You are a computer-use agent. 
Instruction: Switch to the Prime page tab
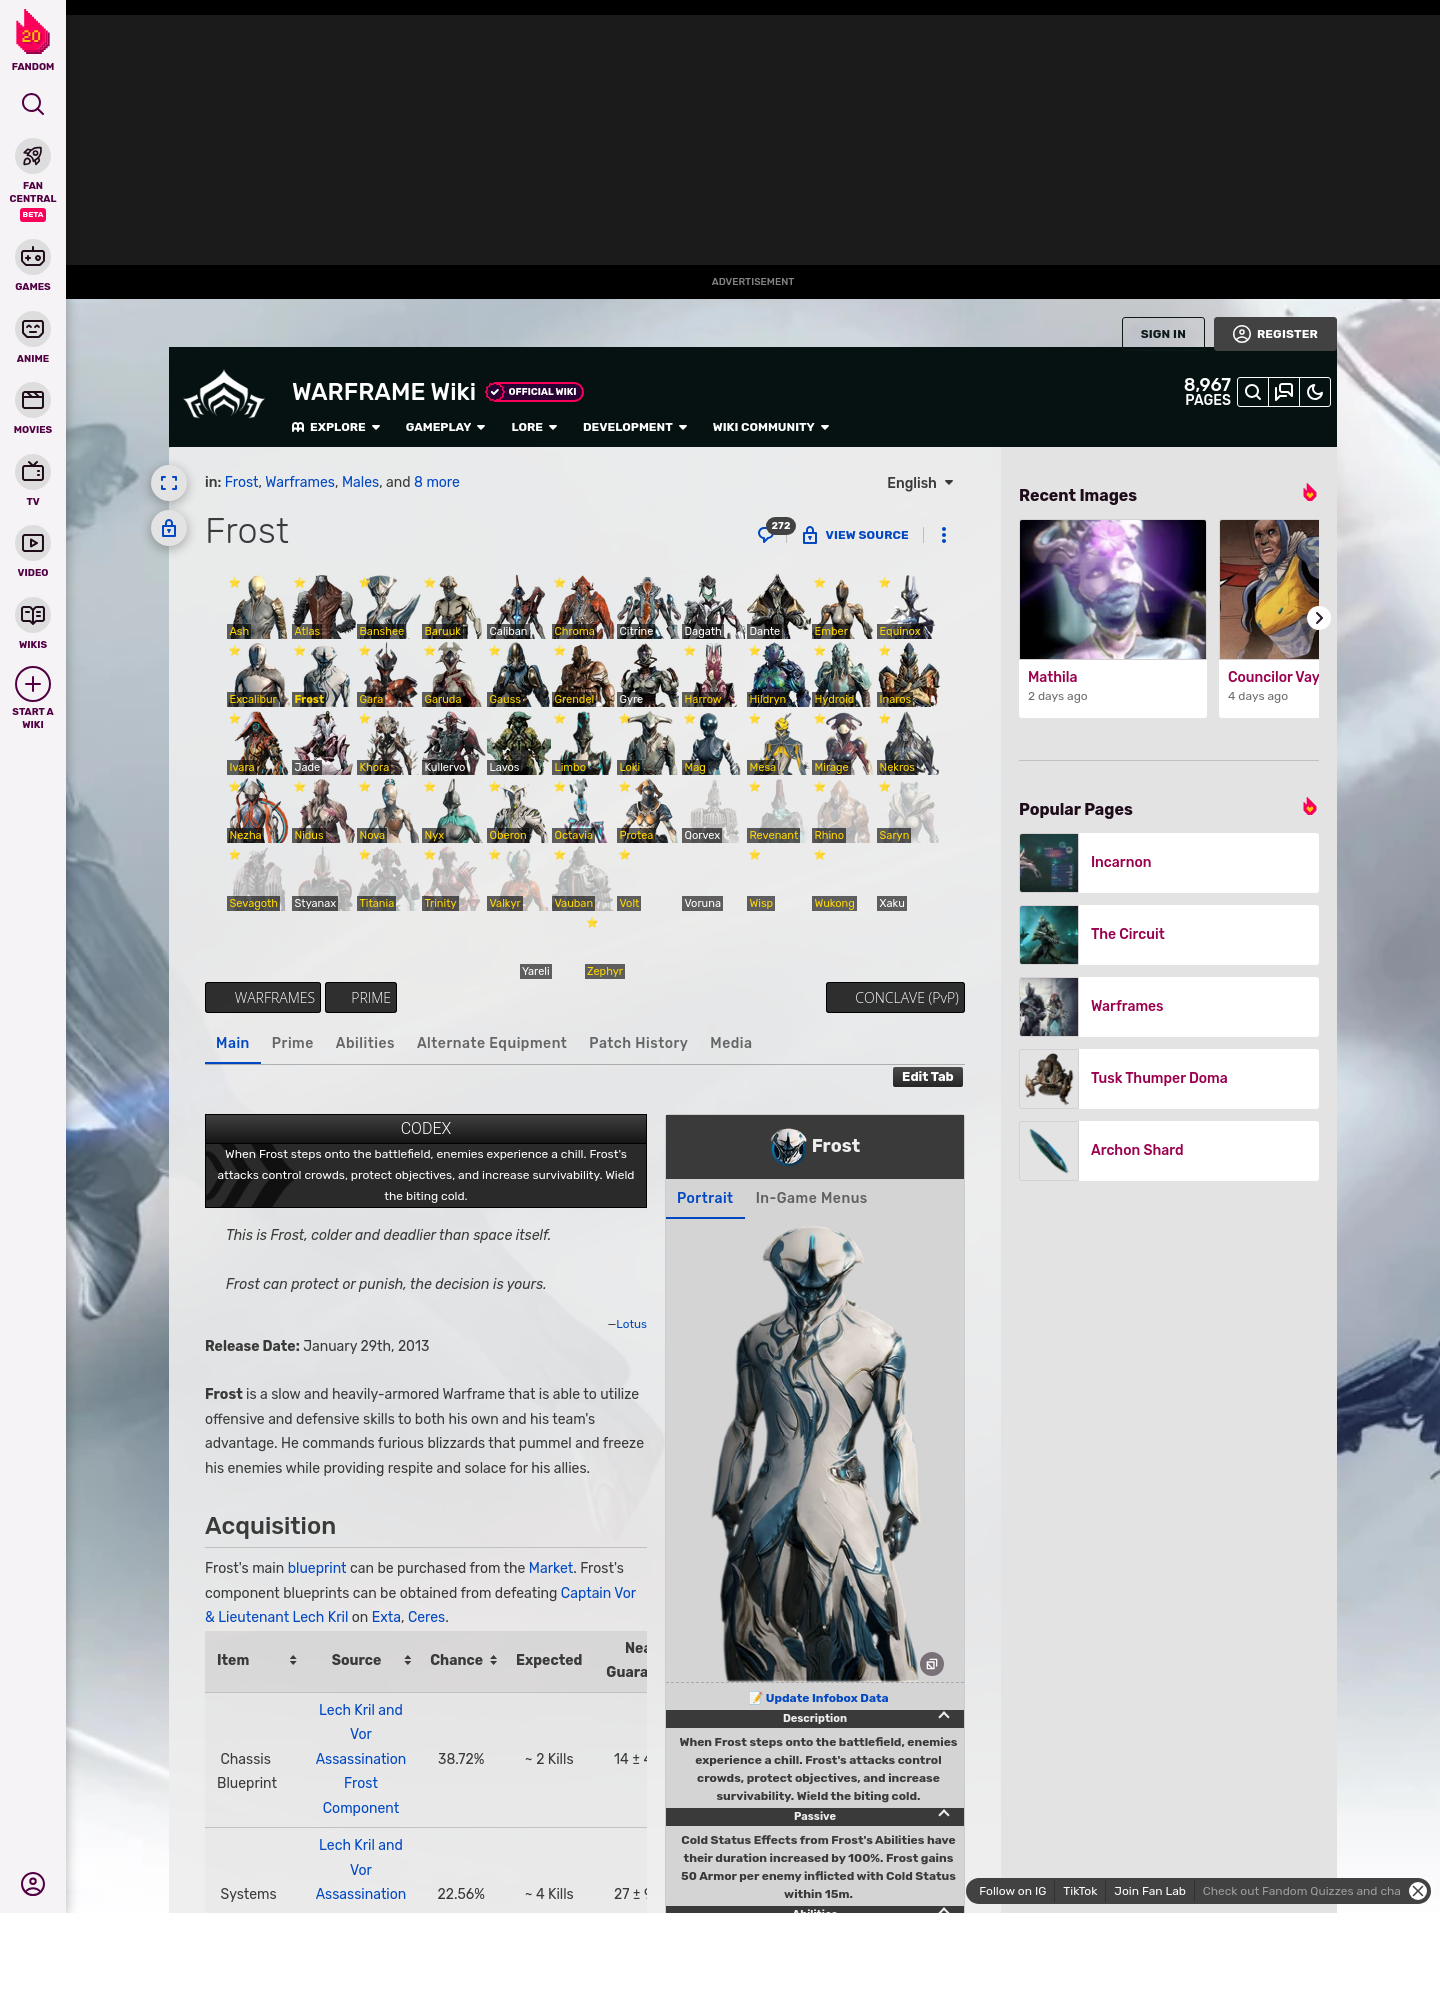pyautogui.click(x=292, y=1043)
